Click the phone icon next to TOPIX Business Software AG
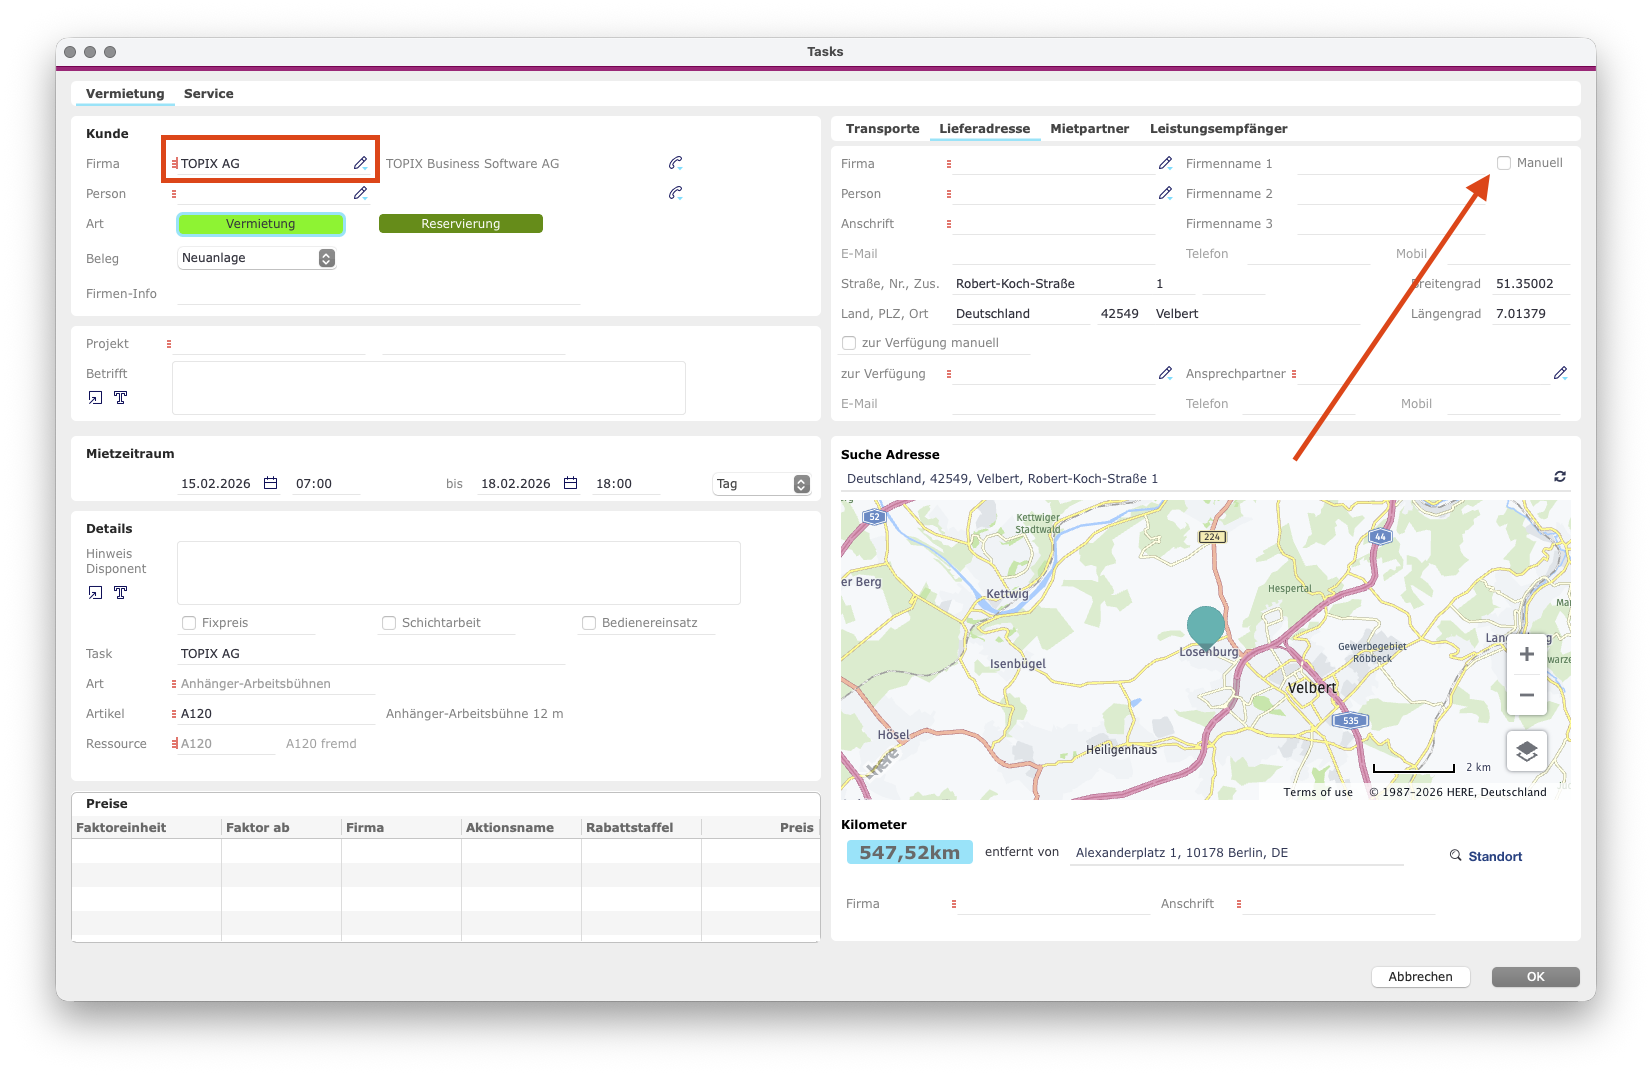Image resolution: width=1652 pixels, height=1075 pixels. pyautogui.click(x=676, y=163)
